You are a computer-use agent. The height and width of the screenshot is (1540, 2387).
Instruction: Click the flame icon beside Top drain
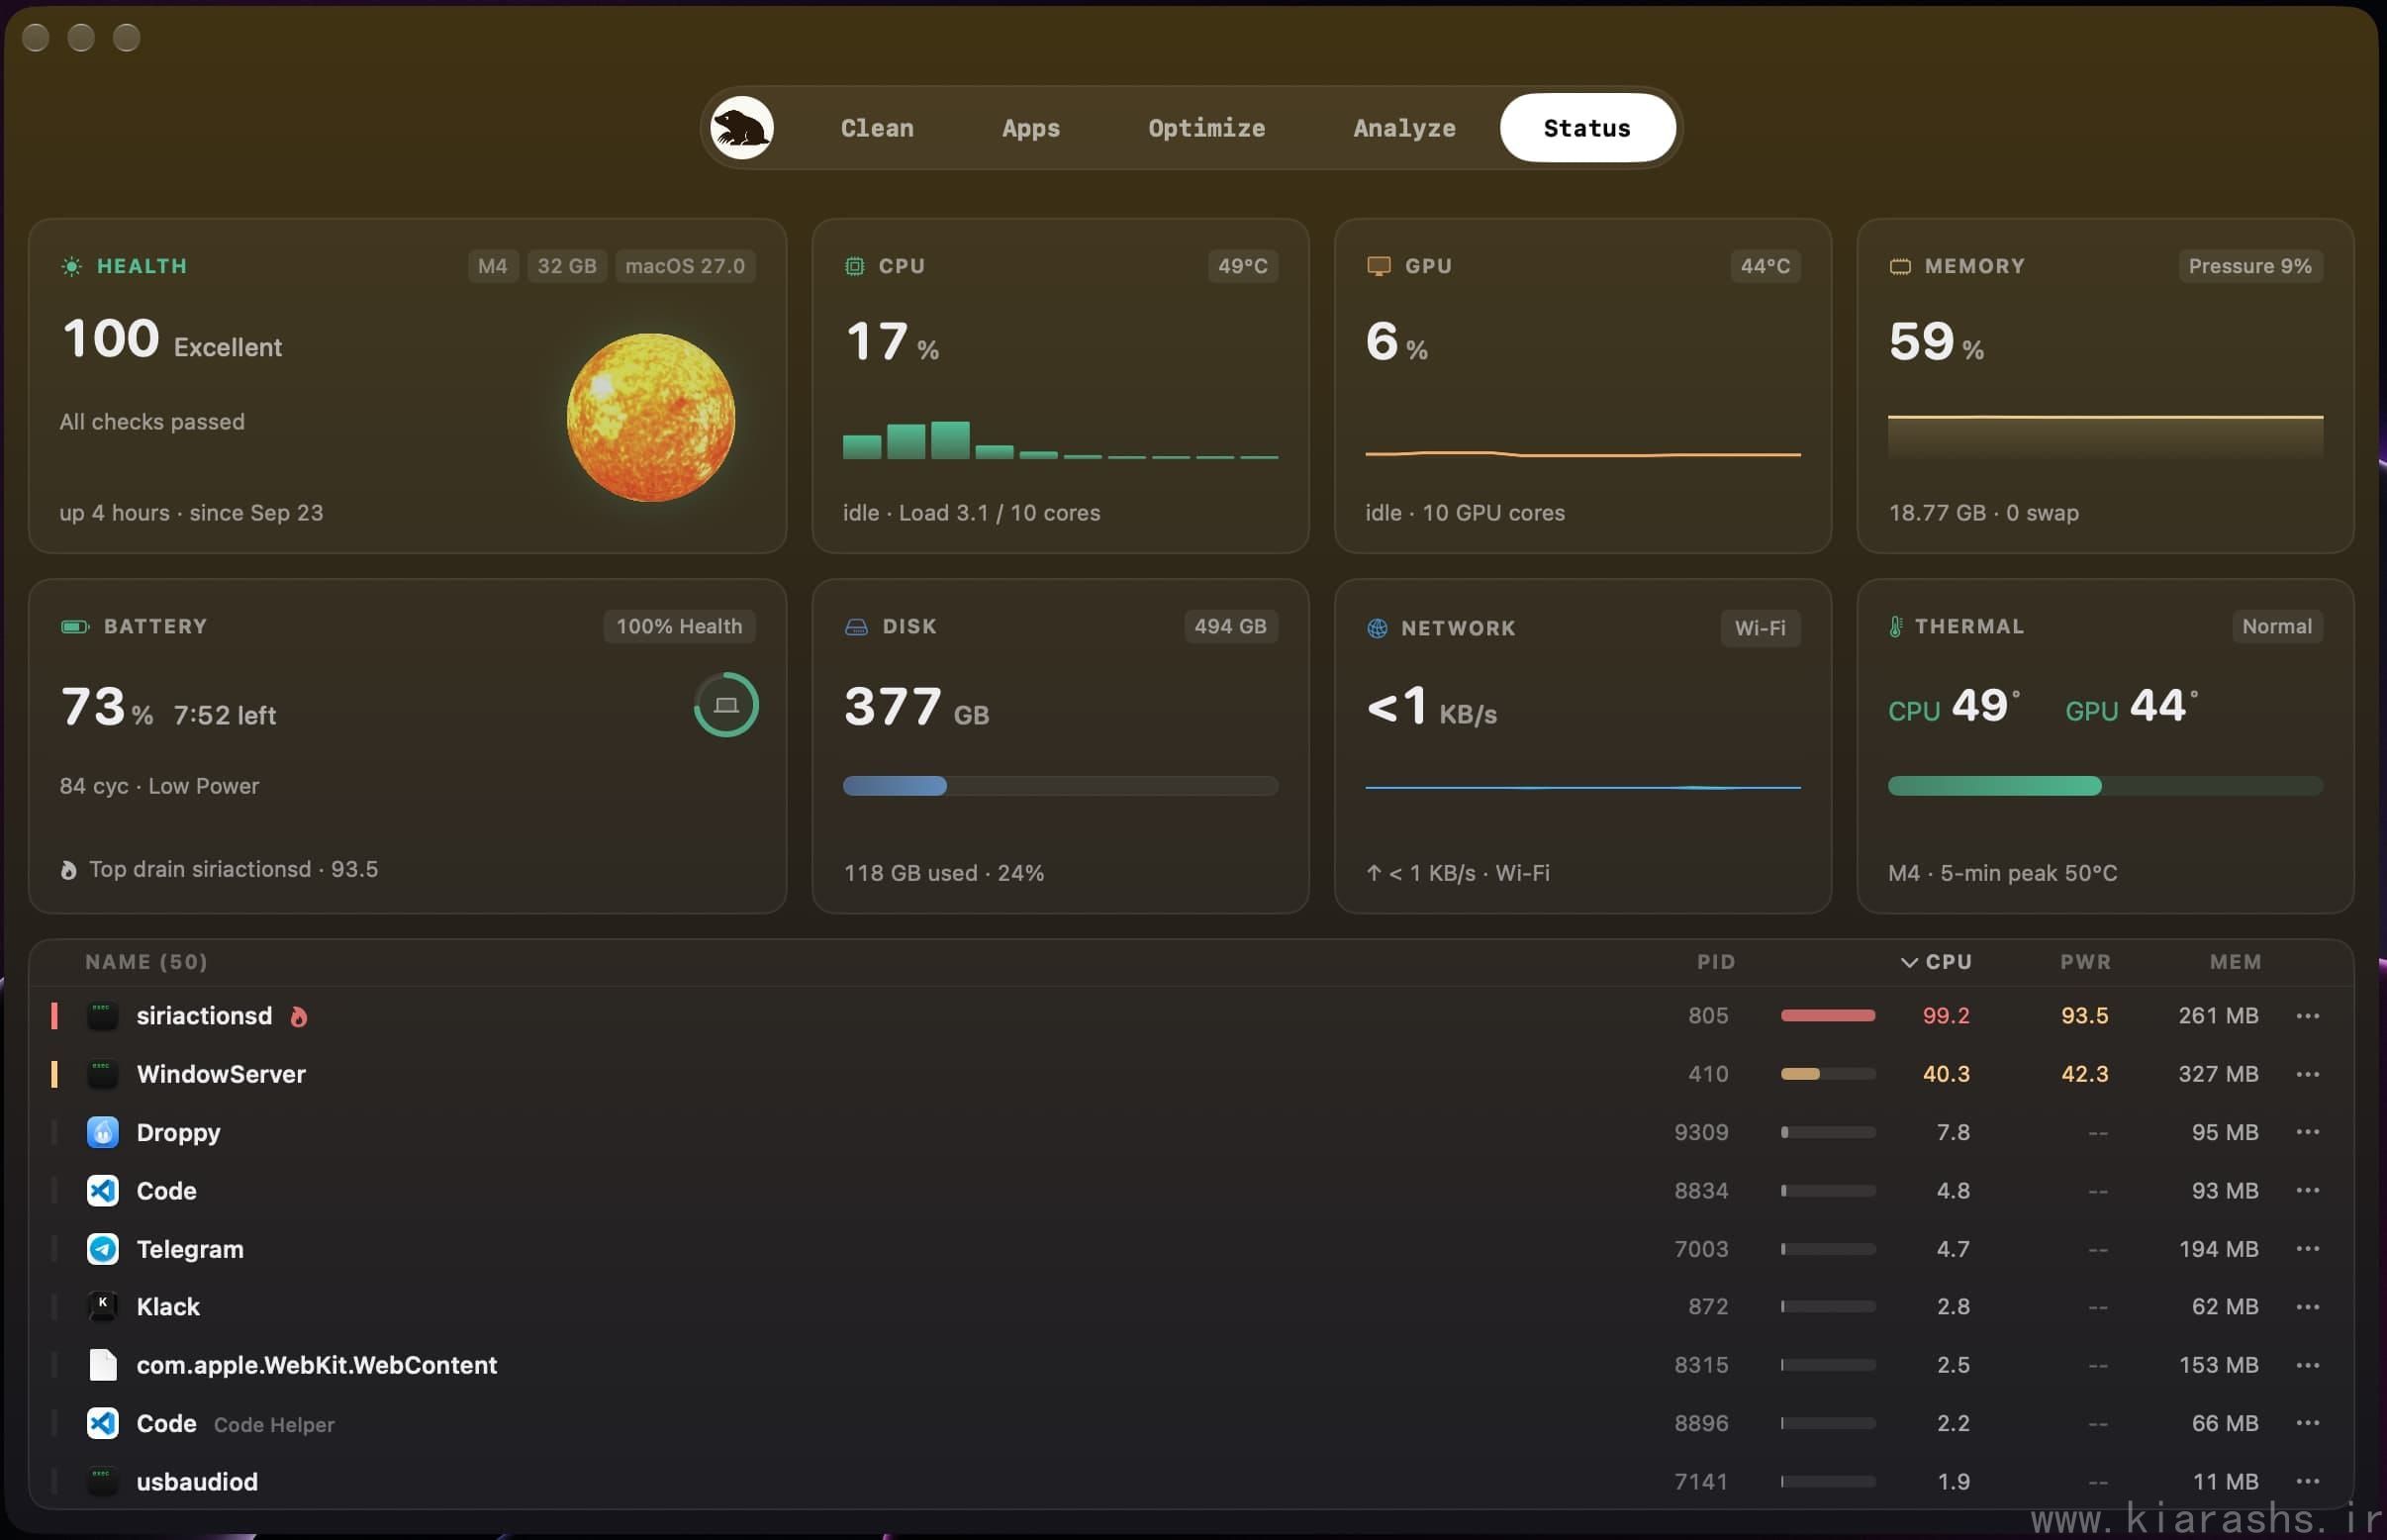point(68,870)
